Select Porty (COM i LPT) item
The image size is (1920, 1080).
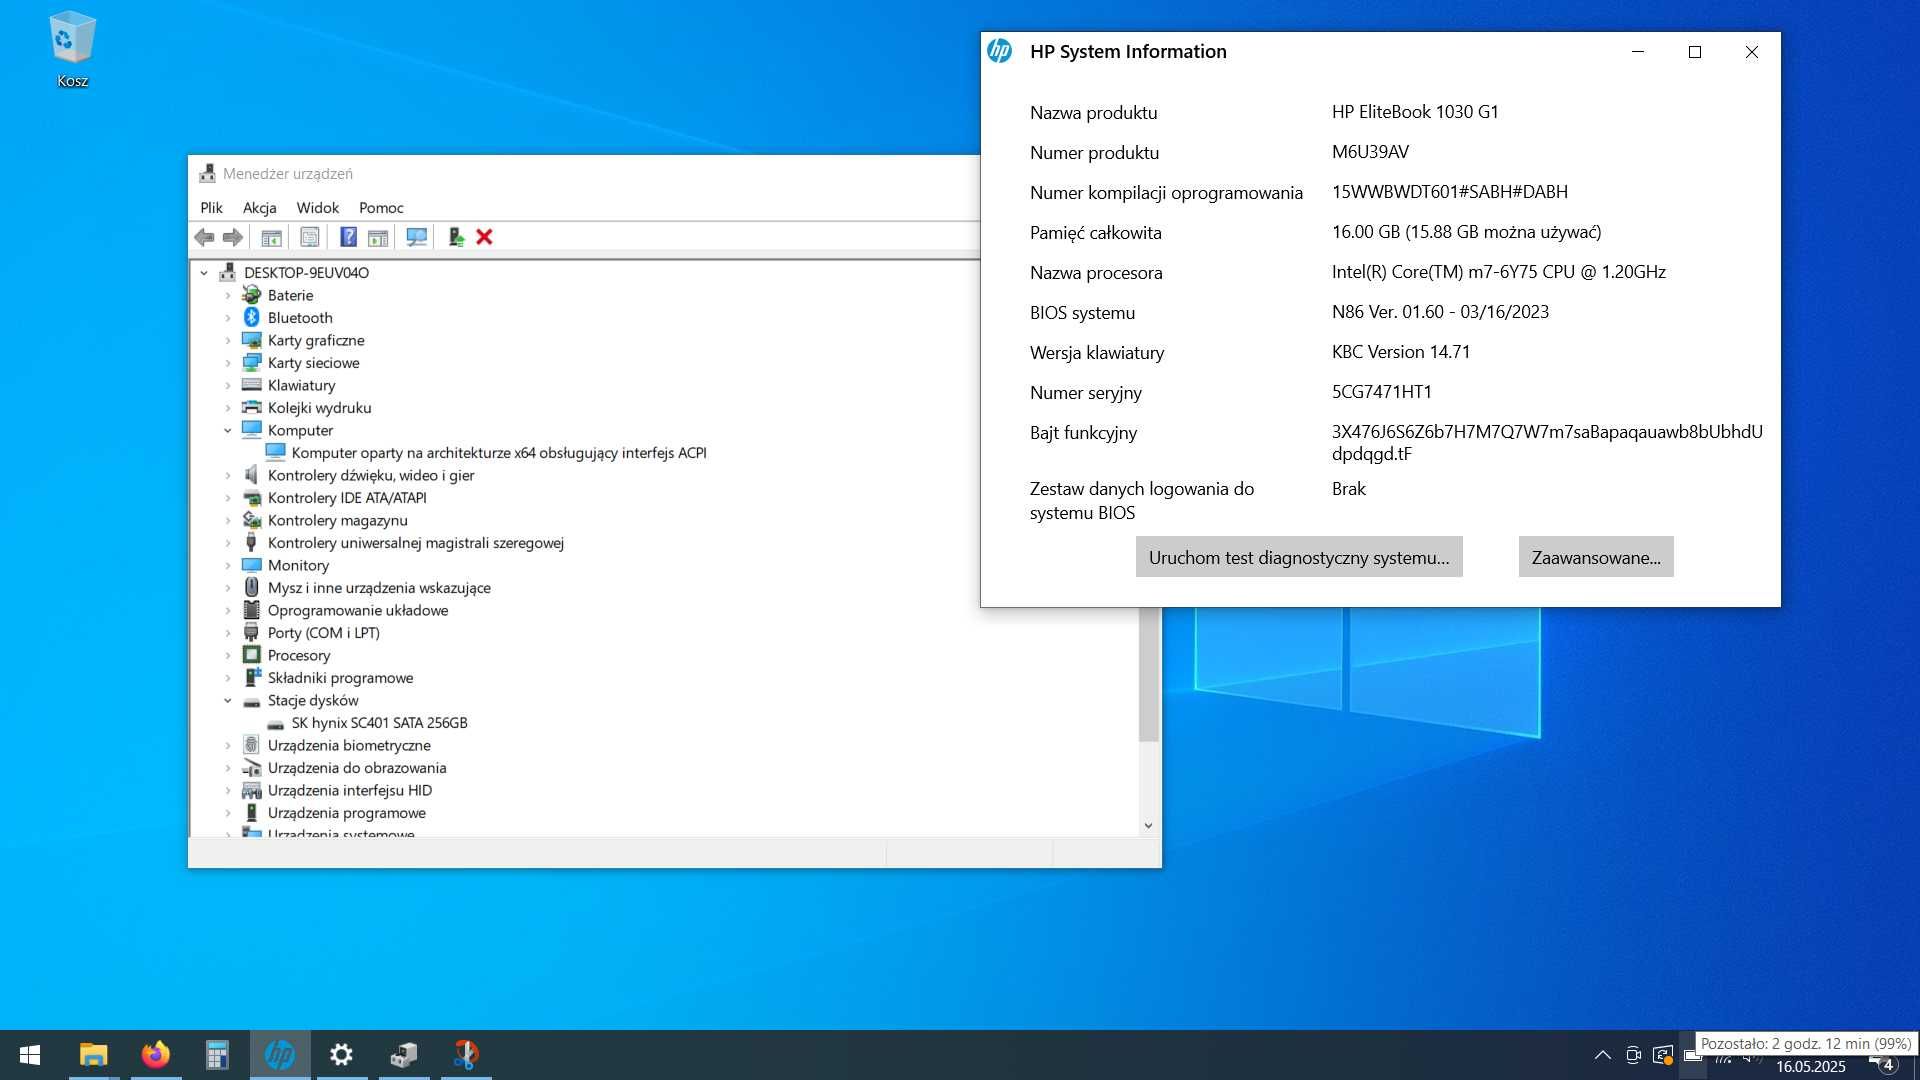324,633
